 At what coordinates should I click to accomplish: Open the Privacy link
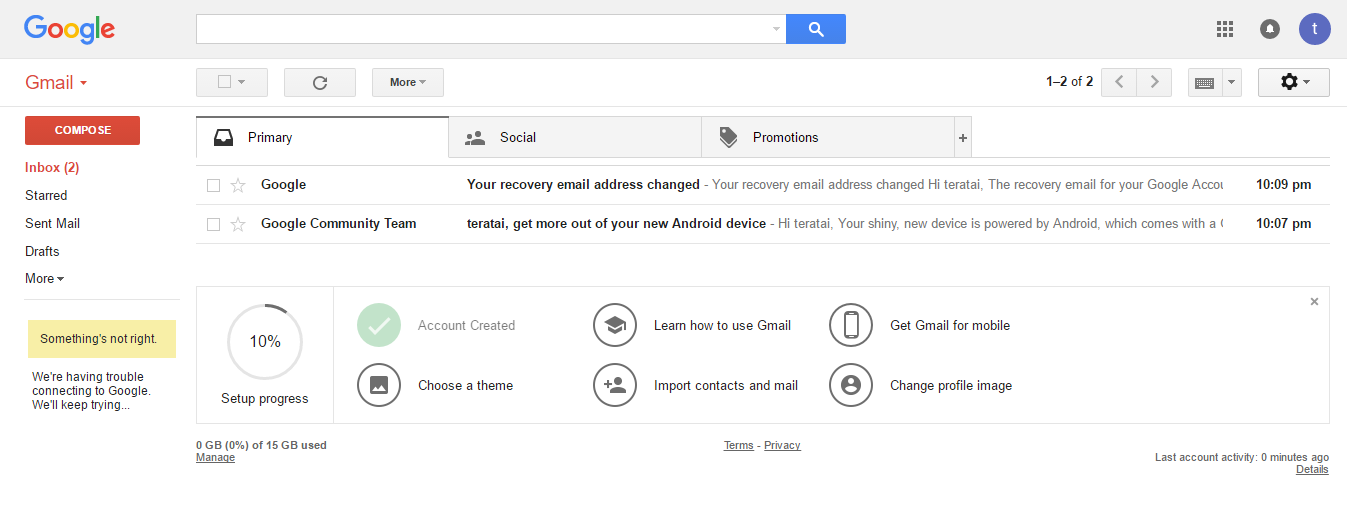pyautogui.click(x=782, y=446)
